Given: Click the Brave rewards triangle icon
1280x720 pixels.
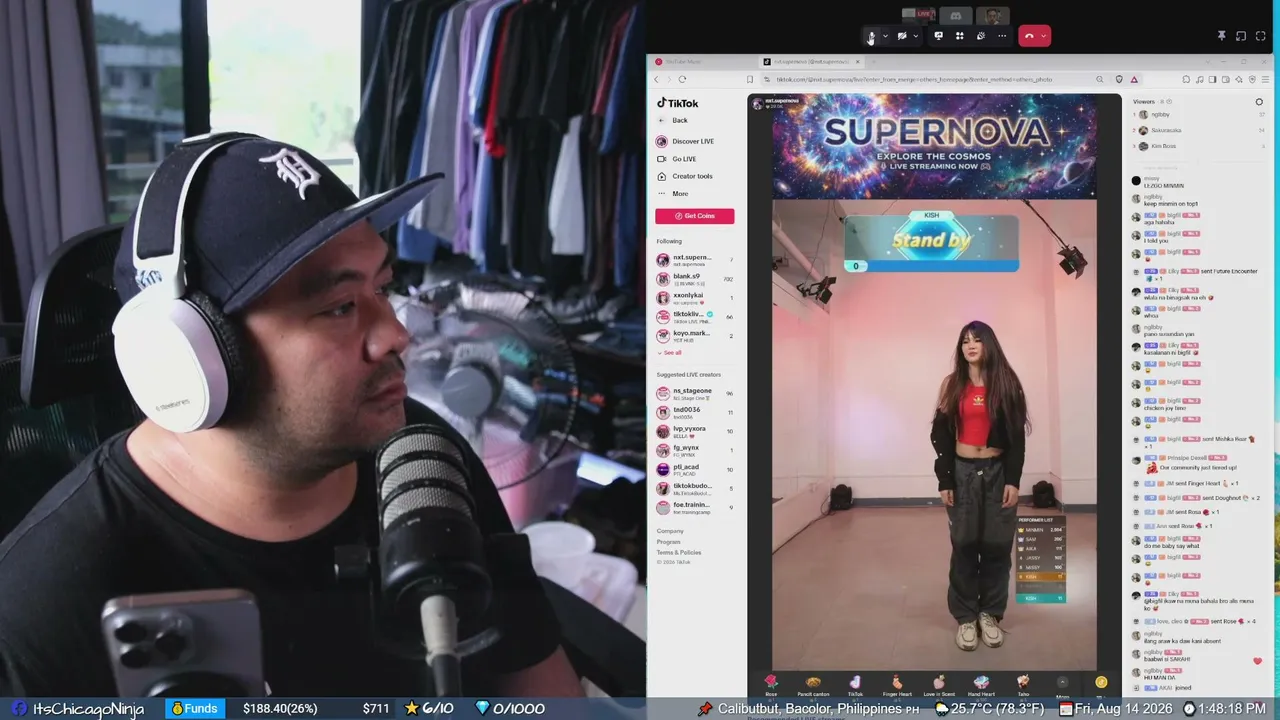Looking at the screenshot, I should click(x=1134, y=79).
